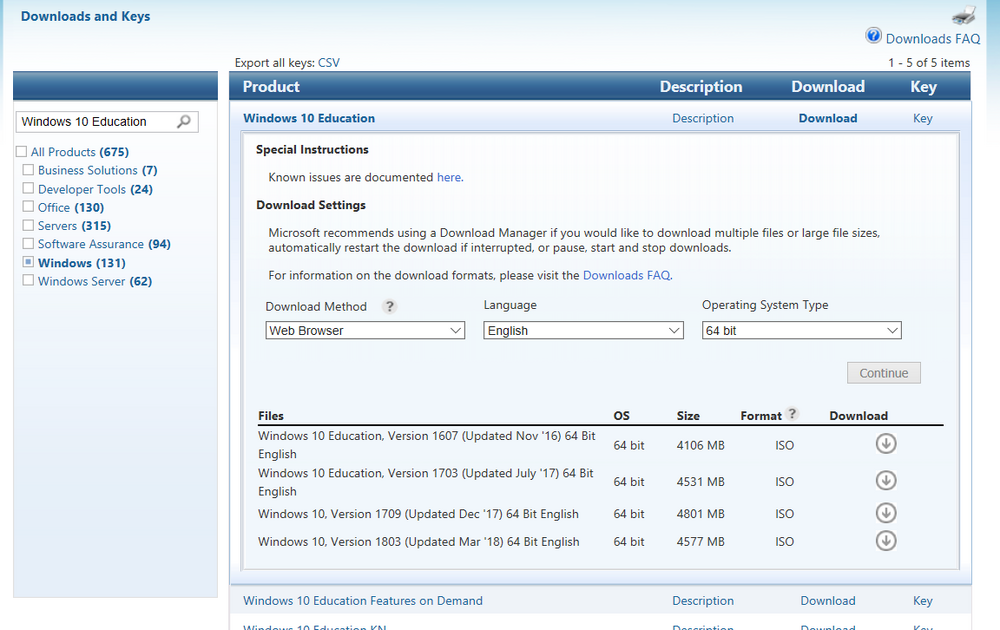Click the blue Downloads FAQ help icon
This screenshot has height=630, width=1000.
coord(873,36)
